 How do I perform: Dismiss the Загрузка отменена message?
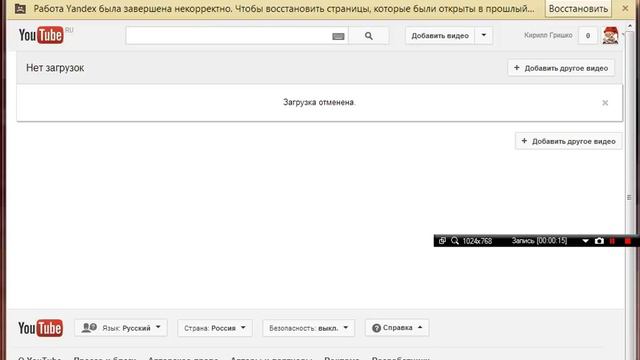[605, 103]
